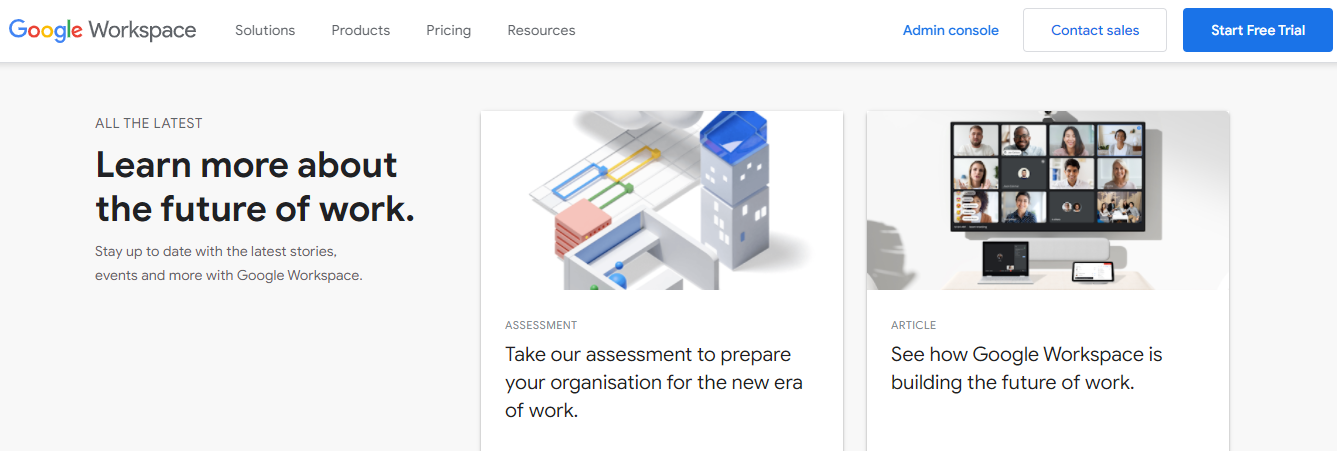
Task: Click the 'Stay up to date' description text
Action: 229,262
